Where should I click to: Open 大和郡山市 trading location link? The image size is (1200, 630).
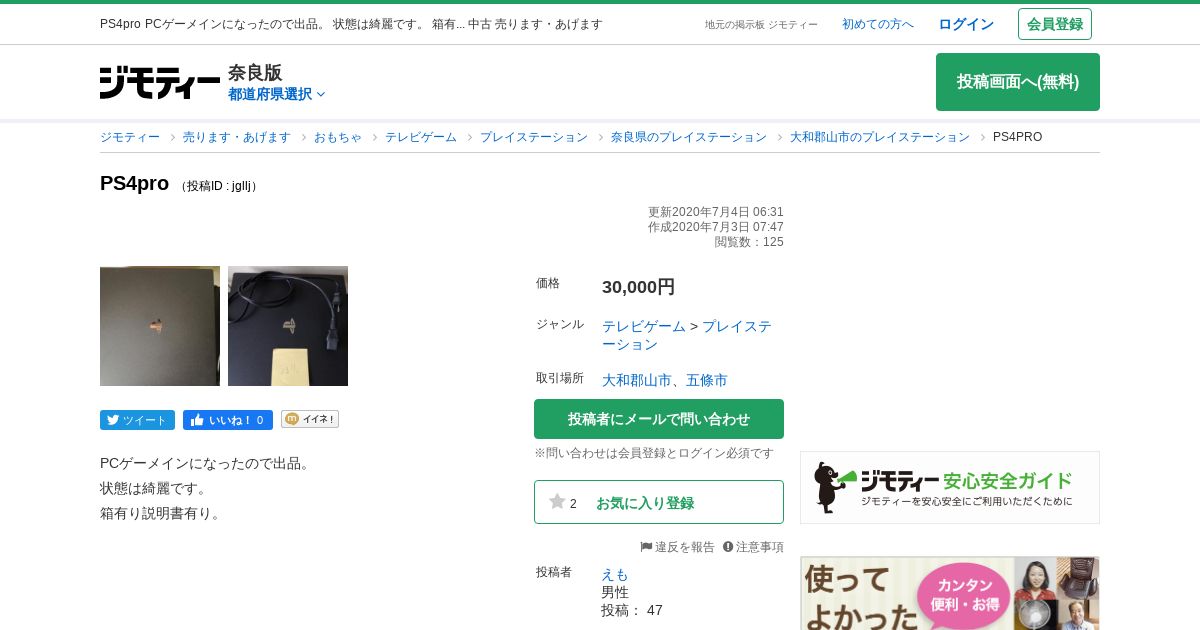click(x=637, y=380)
